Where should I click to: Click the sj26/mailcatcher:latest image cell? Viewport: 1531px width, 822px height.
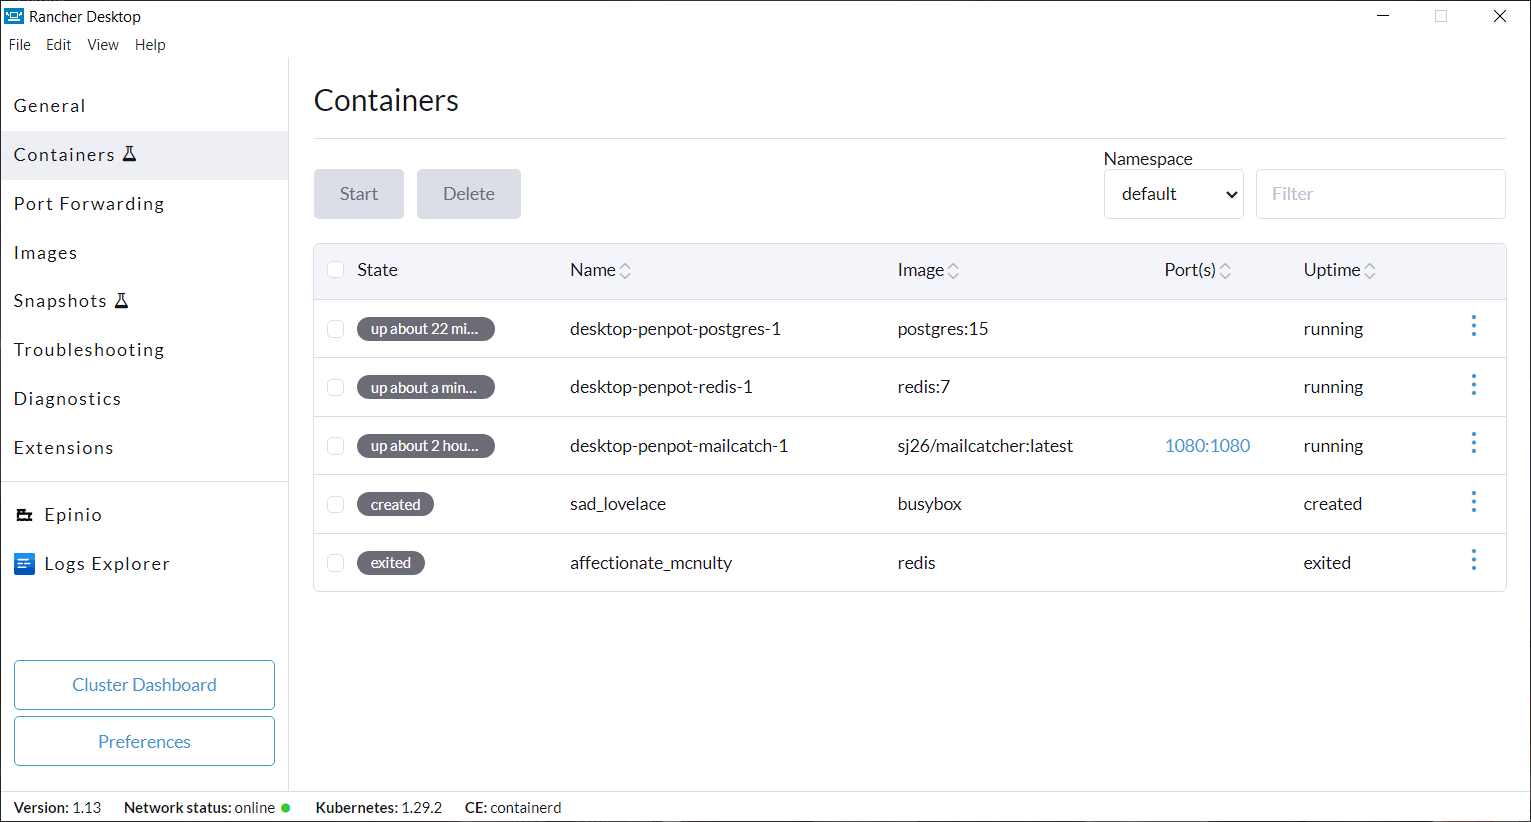(985, 446)
